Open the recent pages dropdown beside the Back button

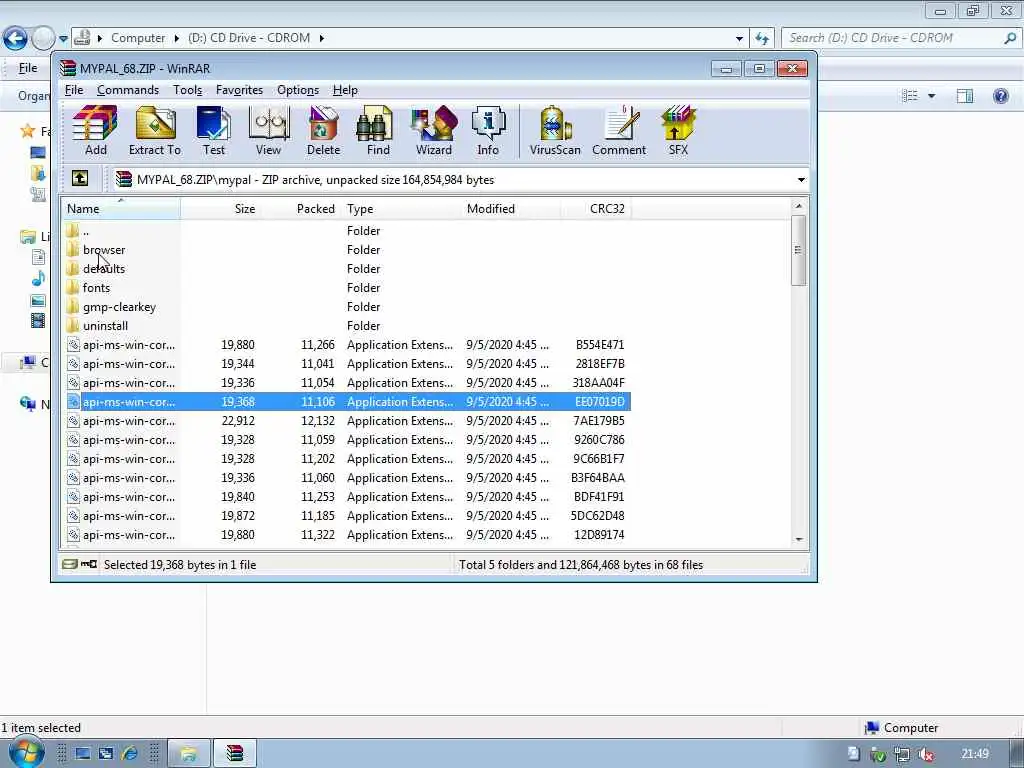pos(63,39)
